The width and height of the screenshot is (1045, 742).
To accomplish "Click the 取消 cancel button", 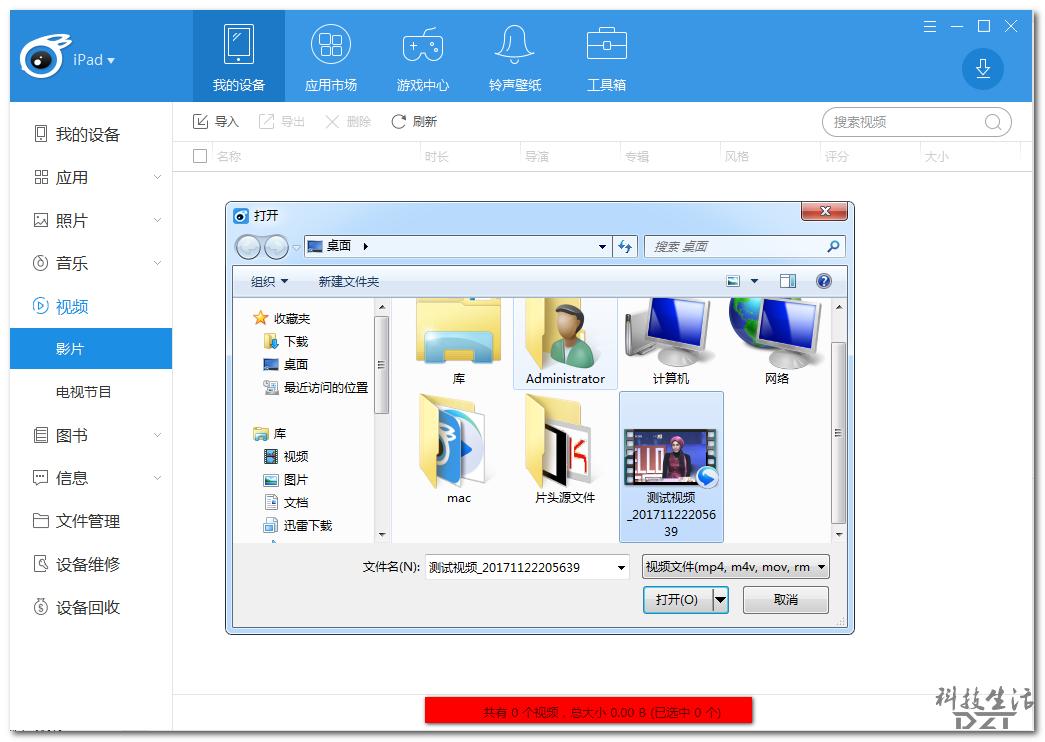I will 785,599.
